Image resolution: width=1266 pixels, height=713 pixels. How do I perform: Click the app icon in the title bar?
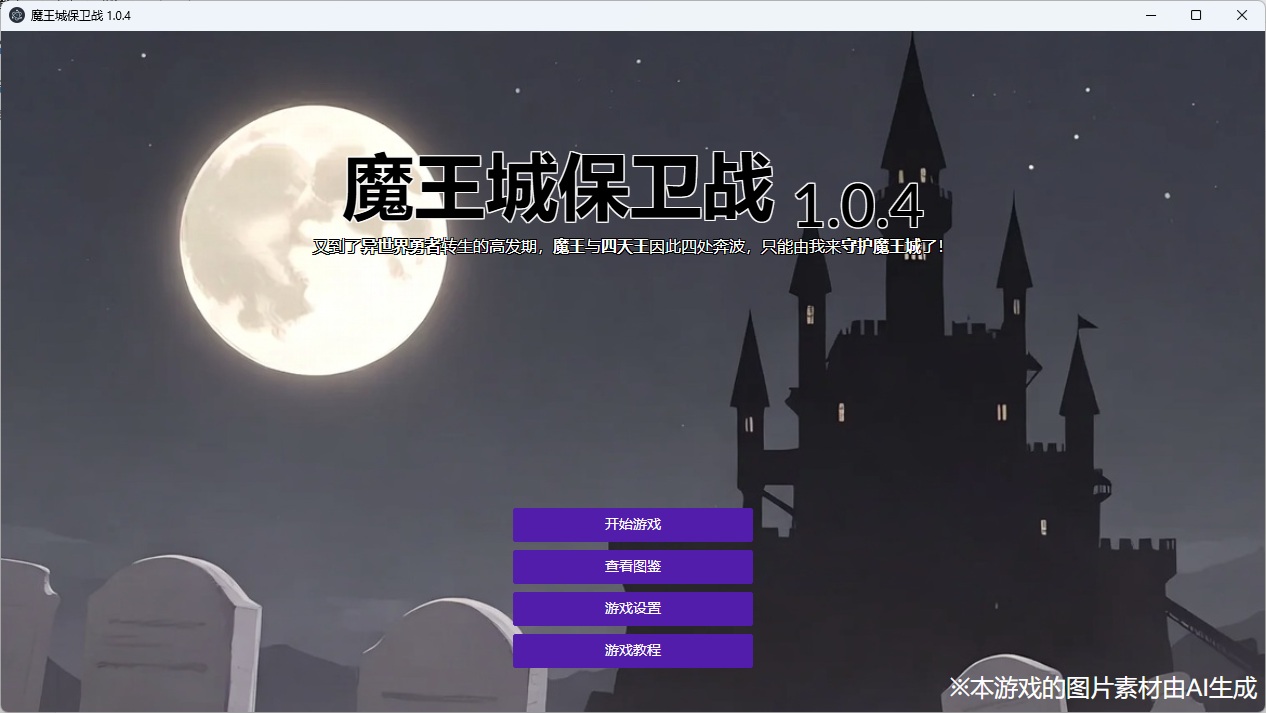[x=17, y=15]
